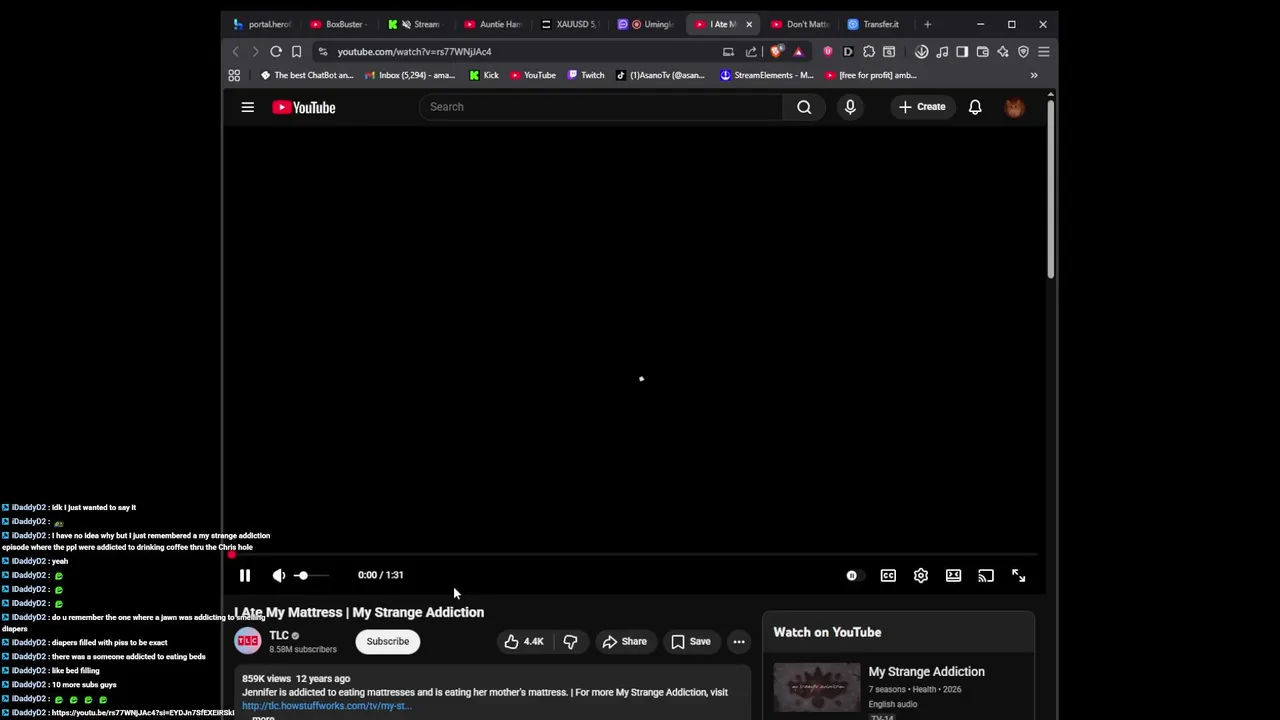
Task: Save the video with the Save button
Action: tap(691, 641)
